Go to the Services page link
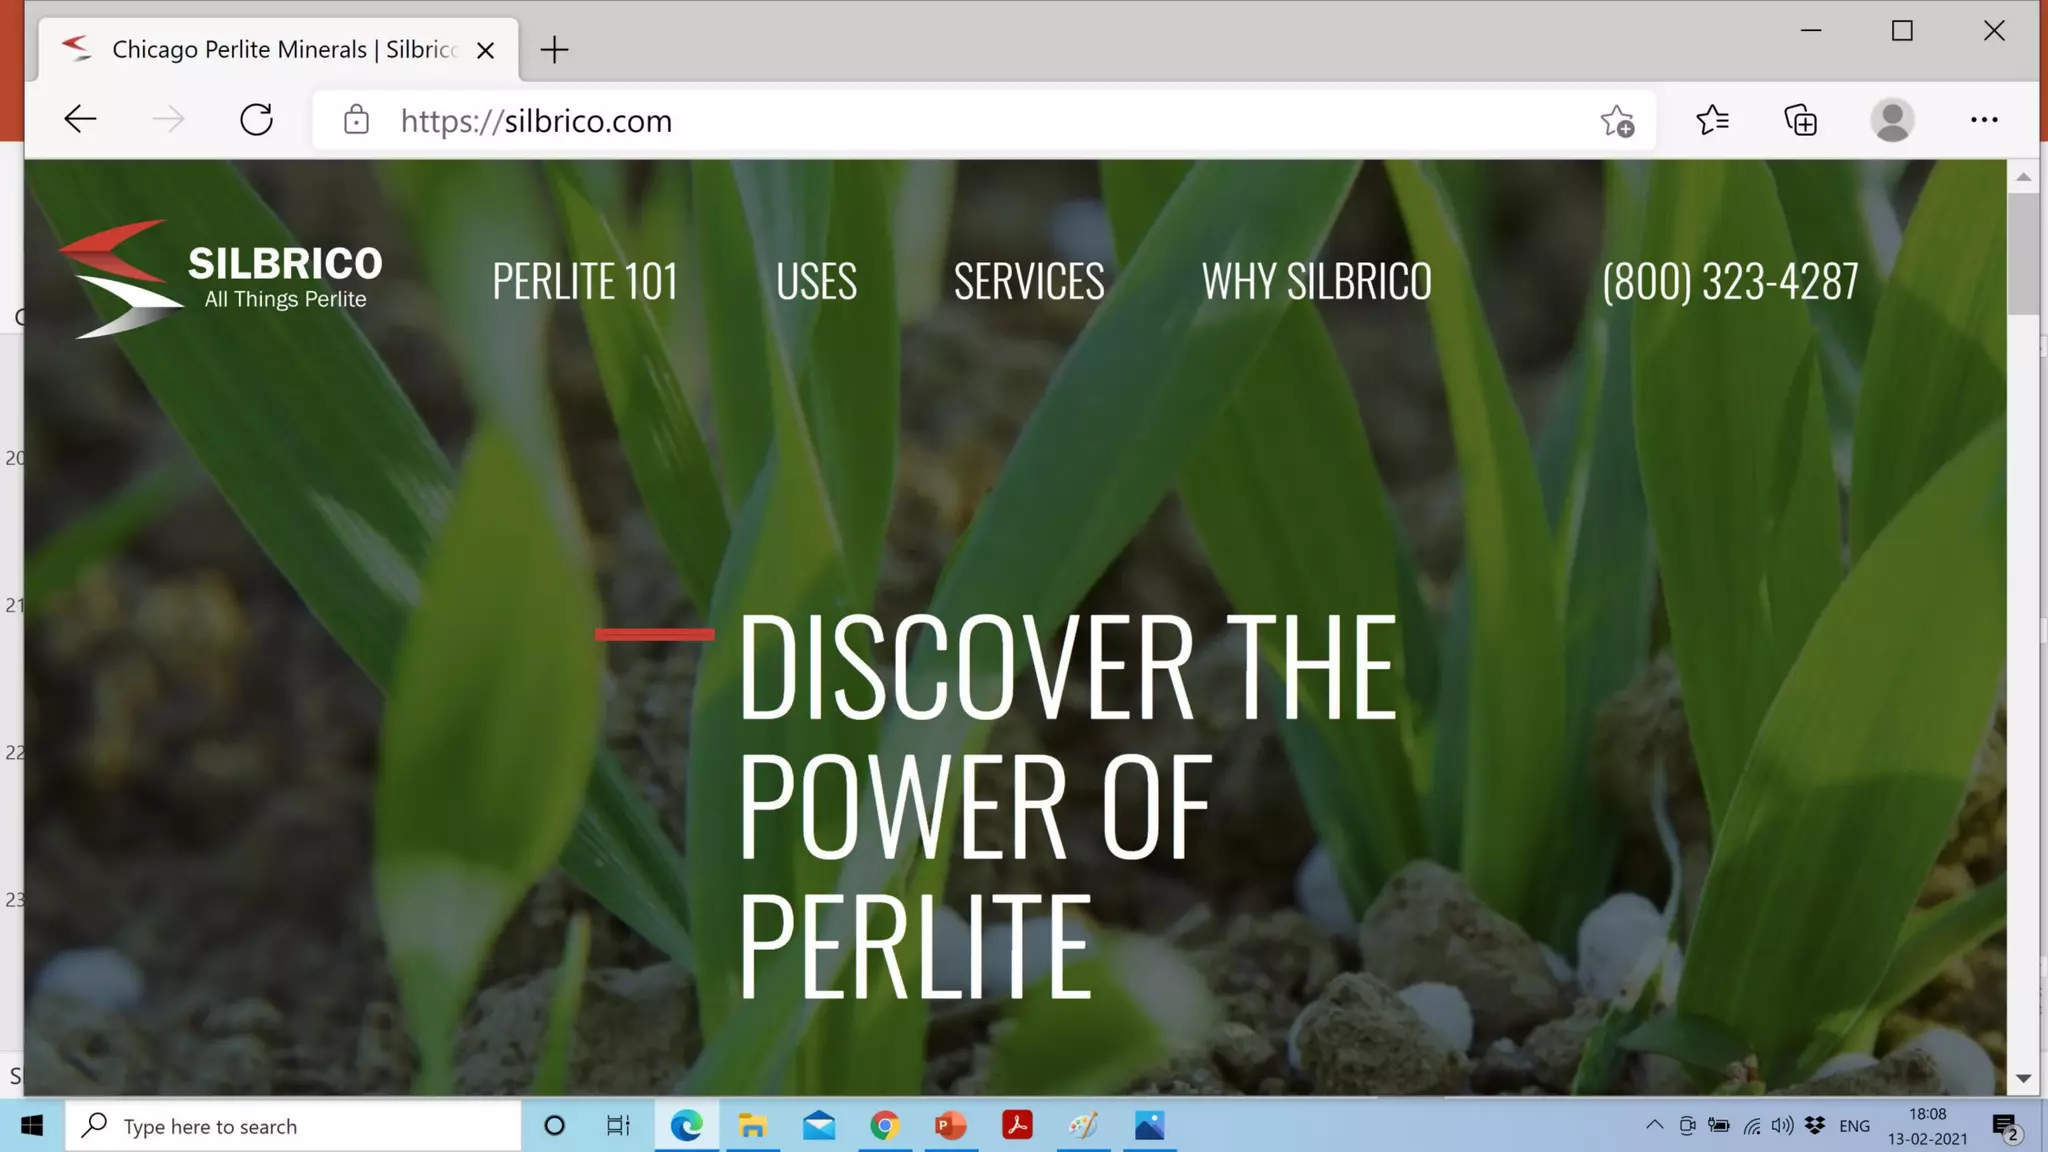The height and width of the screenshot is (1152, 2048). click(x=1028, y=281)
